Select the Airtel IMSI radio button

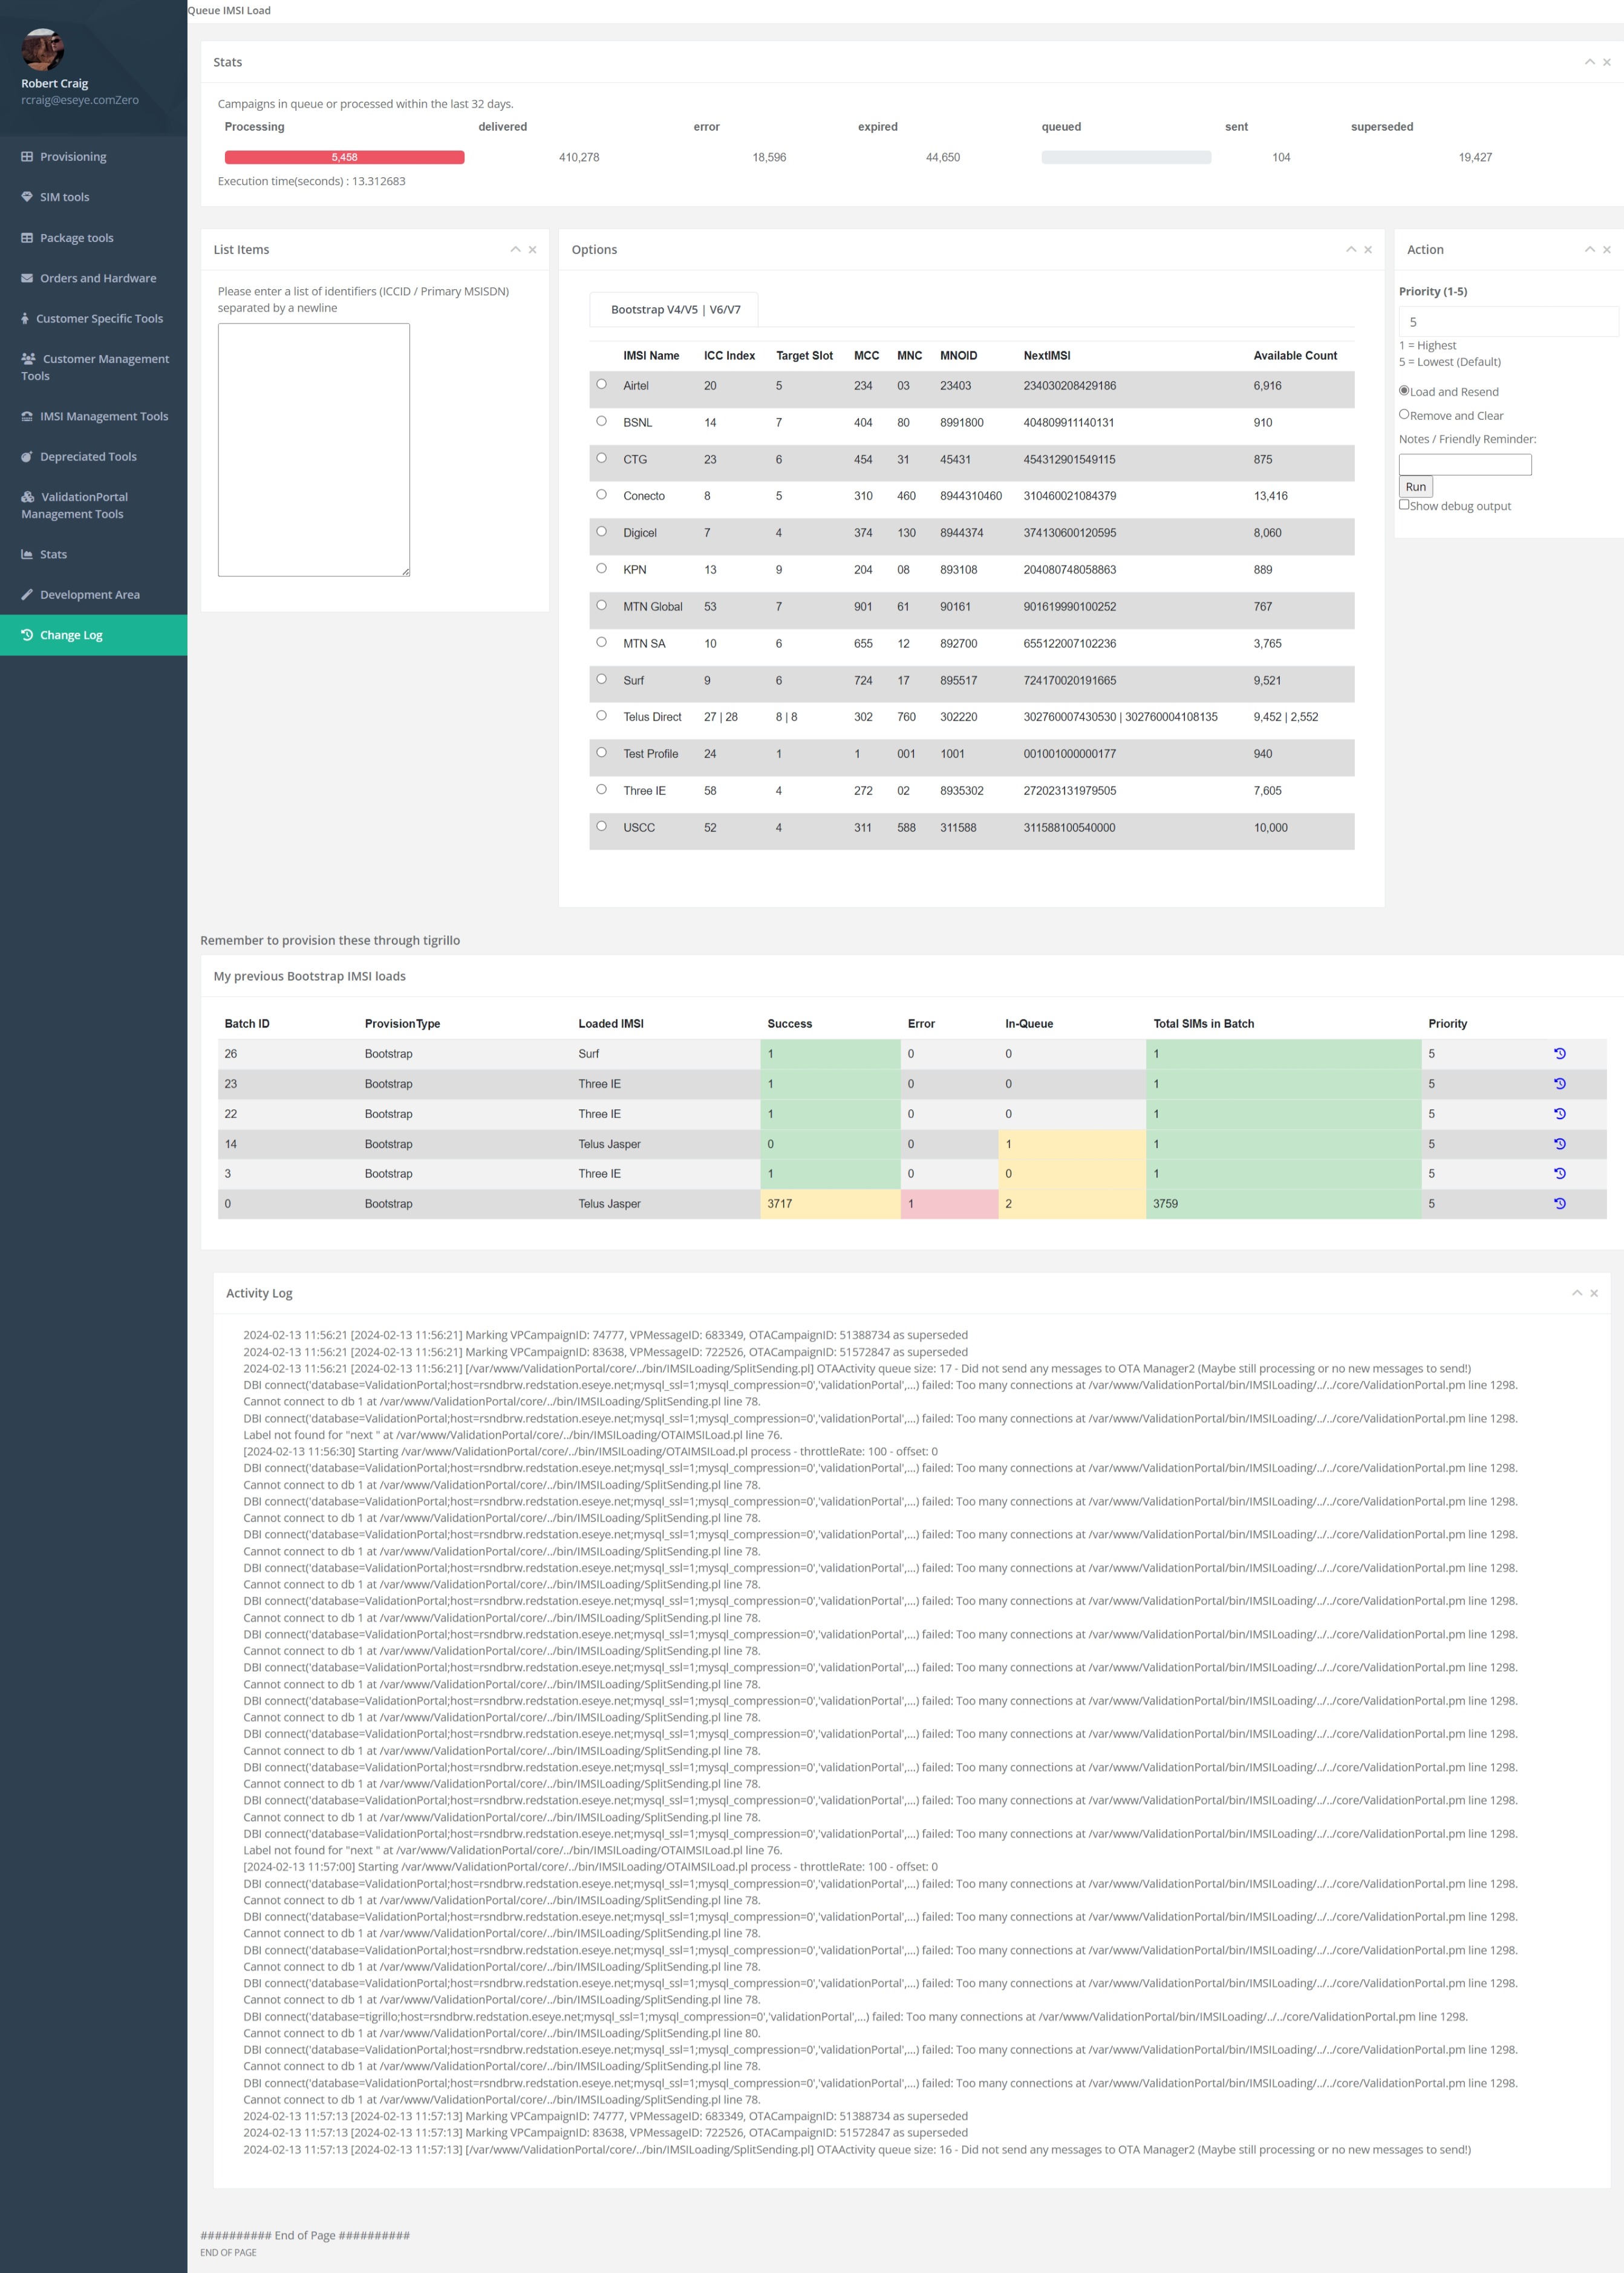(601, 384)
